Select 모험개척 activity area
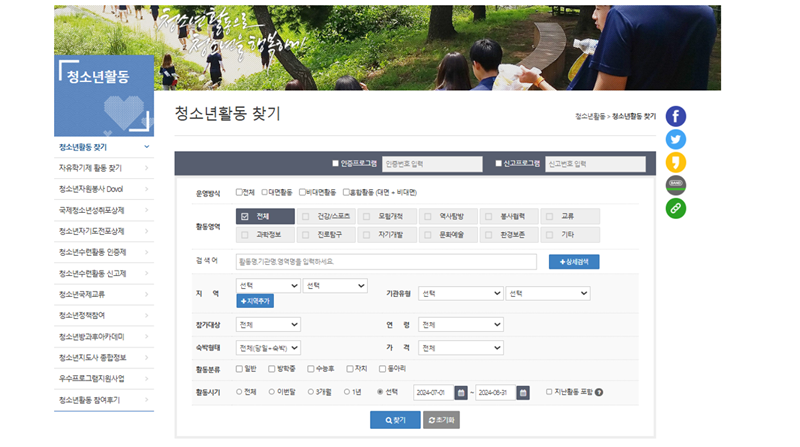The height and width of the screenshot is (447, 800). tap(387, 216)
